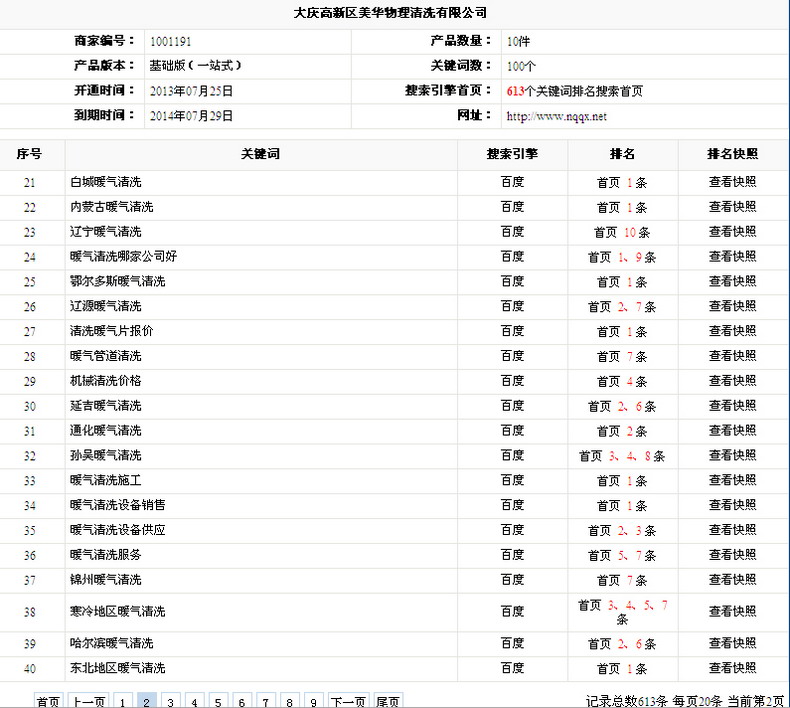
Task: Open the http://www.nqqx.net website link
Action: click(x=556, y=116)
